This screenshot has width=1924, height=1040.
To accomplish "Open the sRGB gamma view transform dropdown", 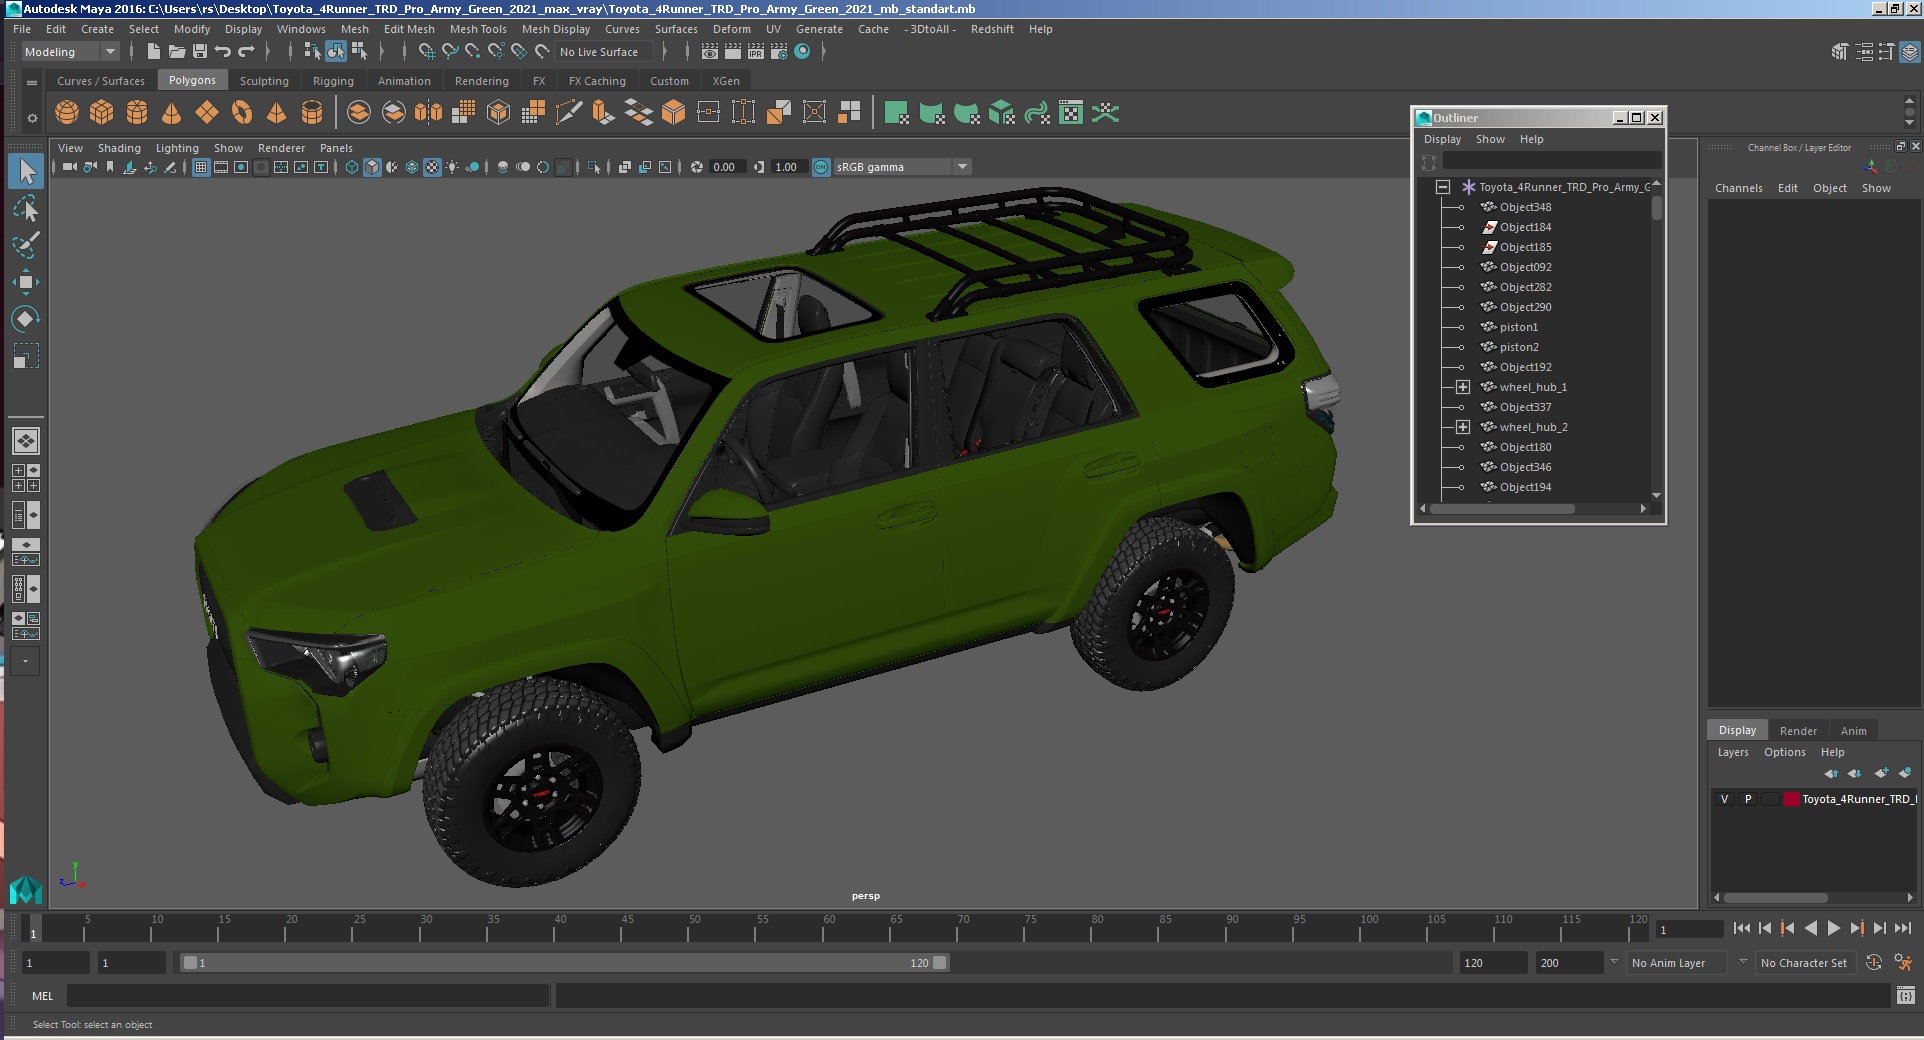I will coord(902,167).
